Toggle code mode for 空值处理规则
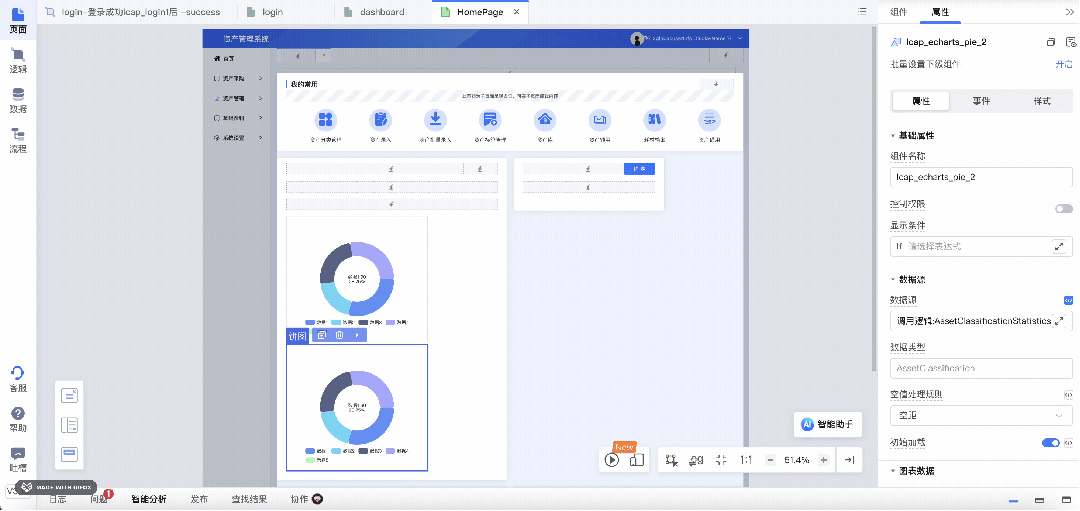 click(1068, 395)
